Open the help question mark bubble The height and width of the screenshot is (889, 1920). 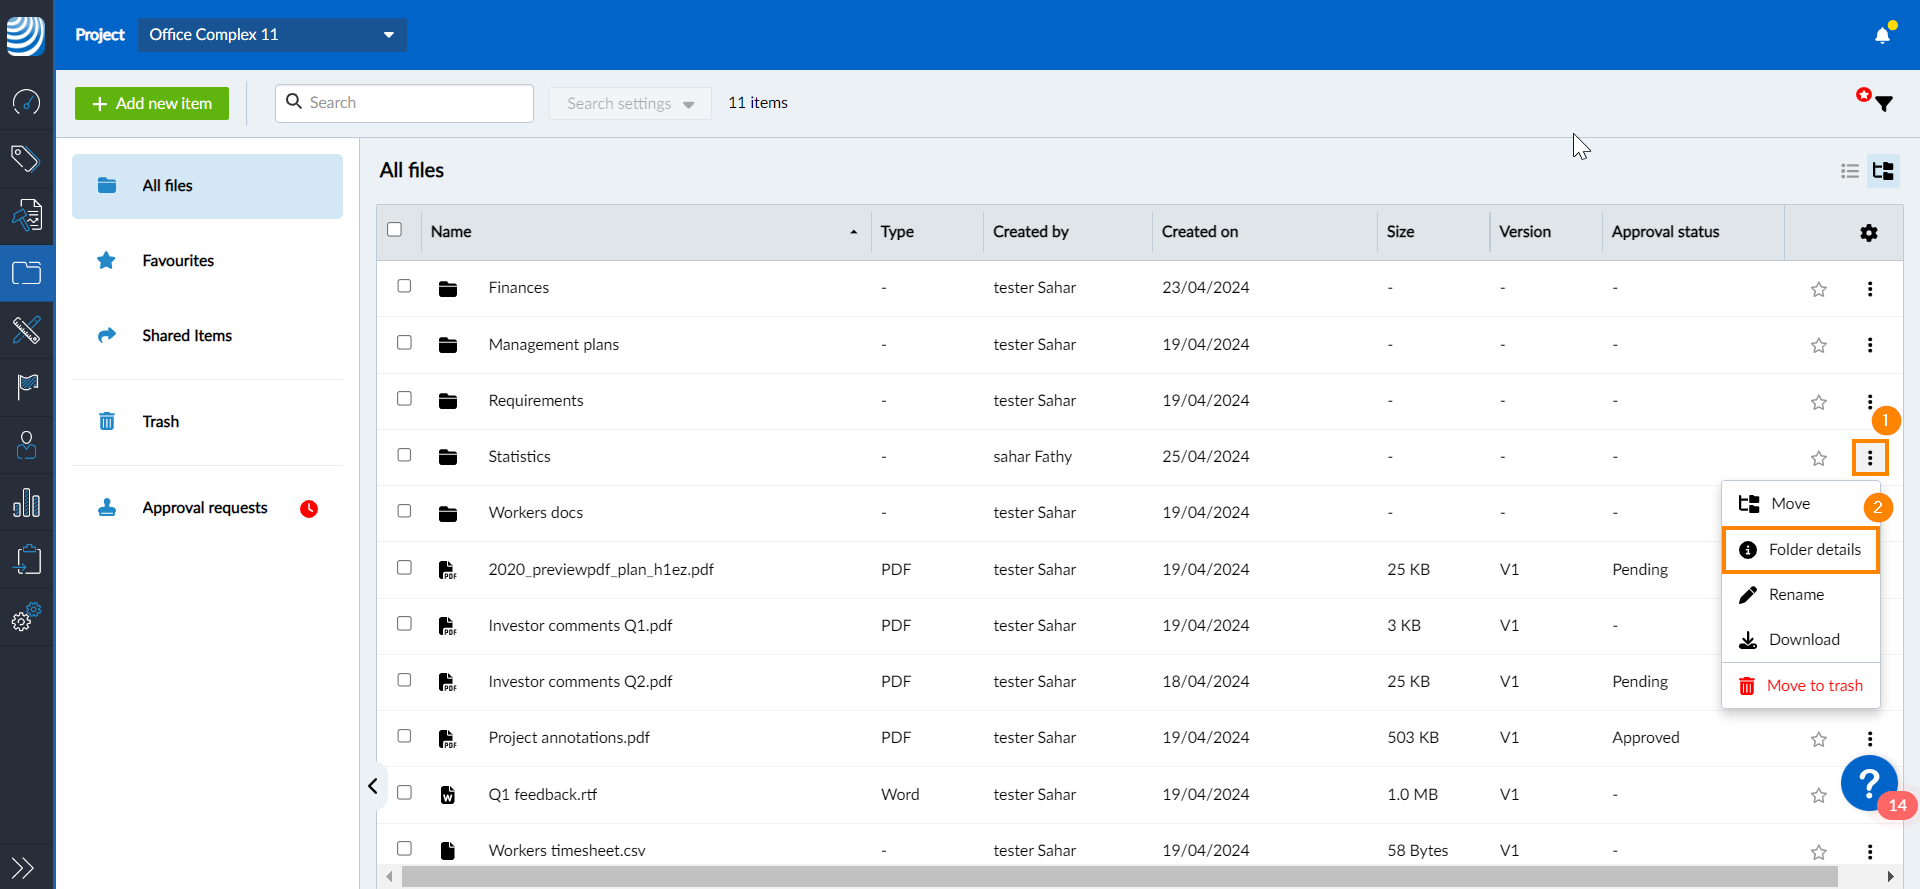point(1868,784)
